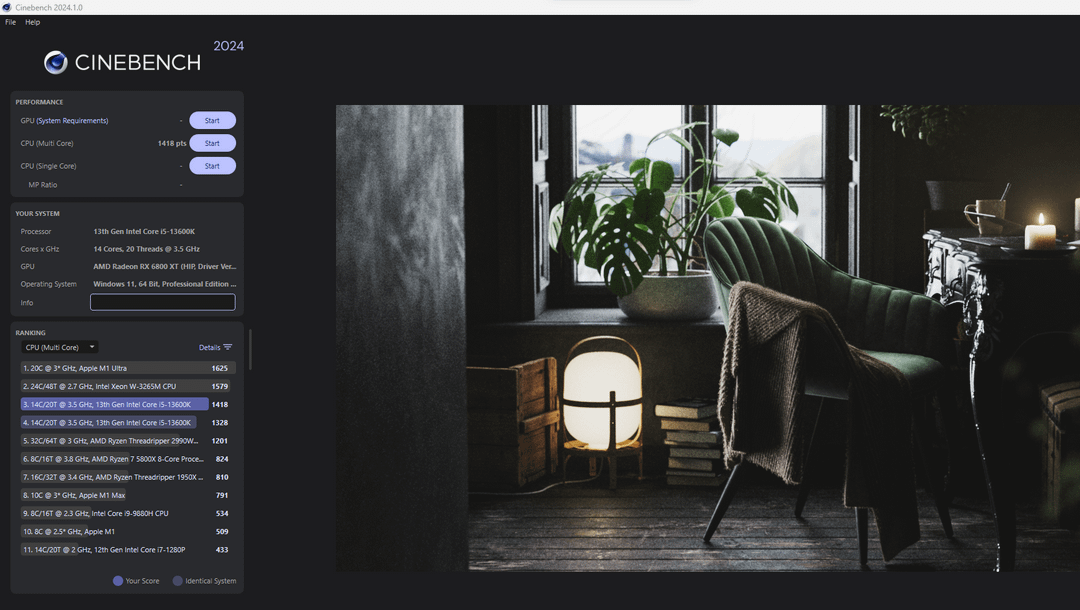Select the Apple M1 Max ranking row

click(x=128, y=495)
